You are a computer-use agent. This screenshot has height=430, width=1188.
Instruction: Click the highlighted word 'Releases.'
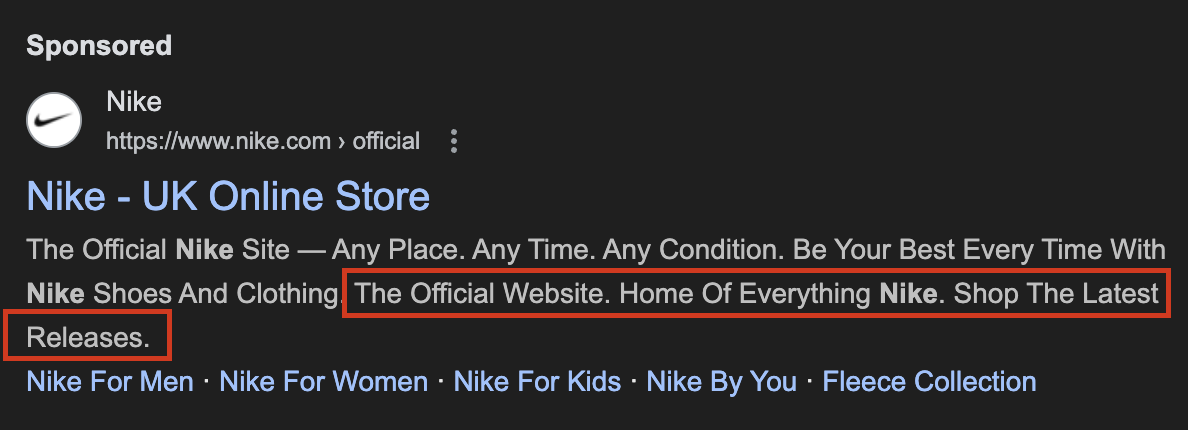(88, 338)
